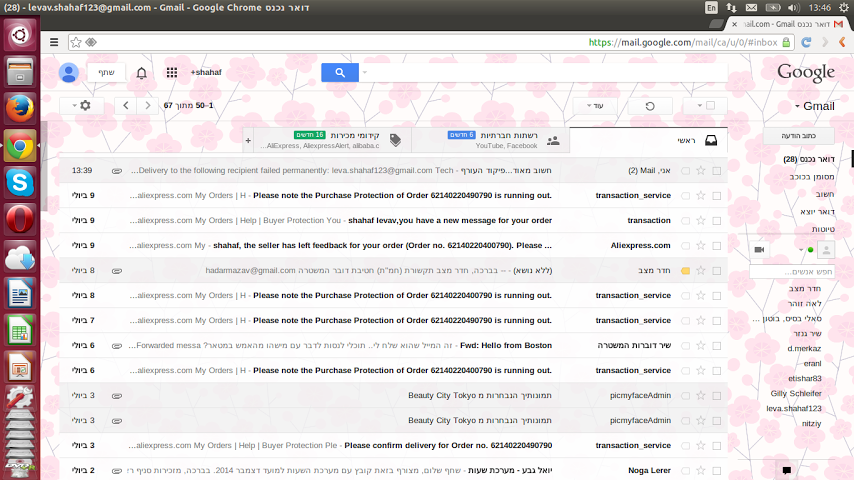Image resolution: width=854 pixels, height=480 pixels.
Task: Open the chat status dropdown arrow
Action: (801, 250)
